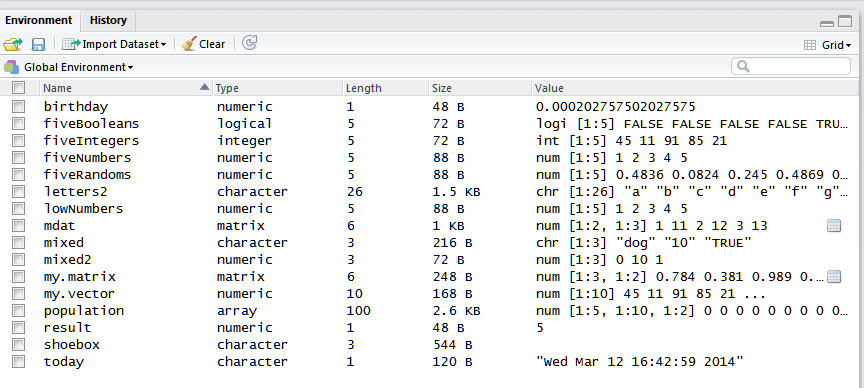Screen dimensions: 864x388
Task: Click the Name column sort arrow
Action: click(x=204, y=87)
